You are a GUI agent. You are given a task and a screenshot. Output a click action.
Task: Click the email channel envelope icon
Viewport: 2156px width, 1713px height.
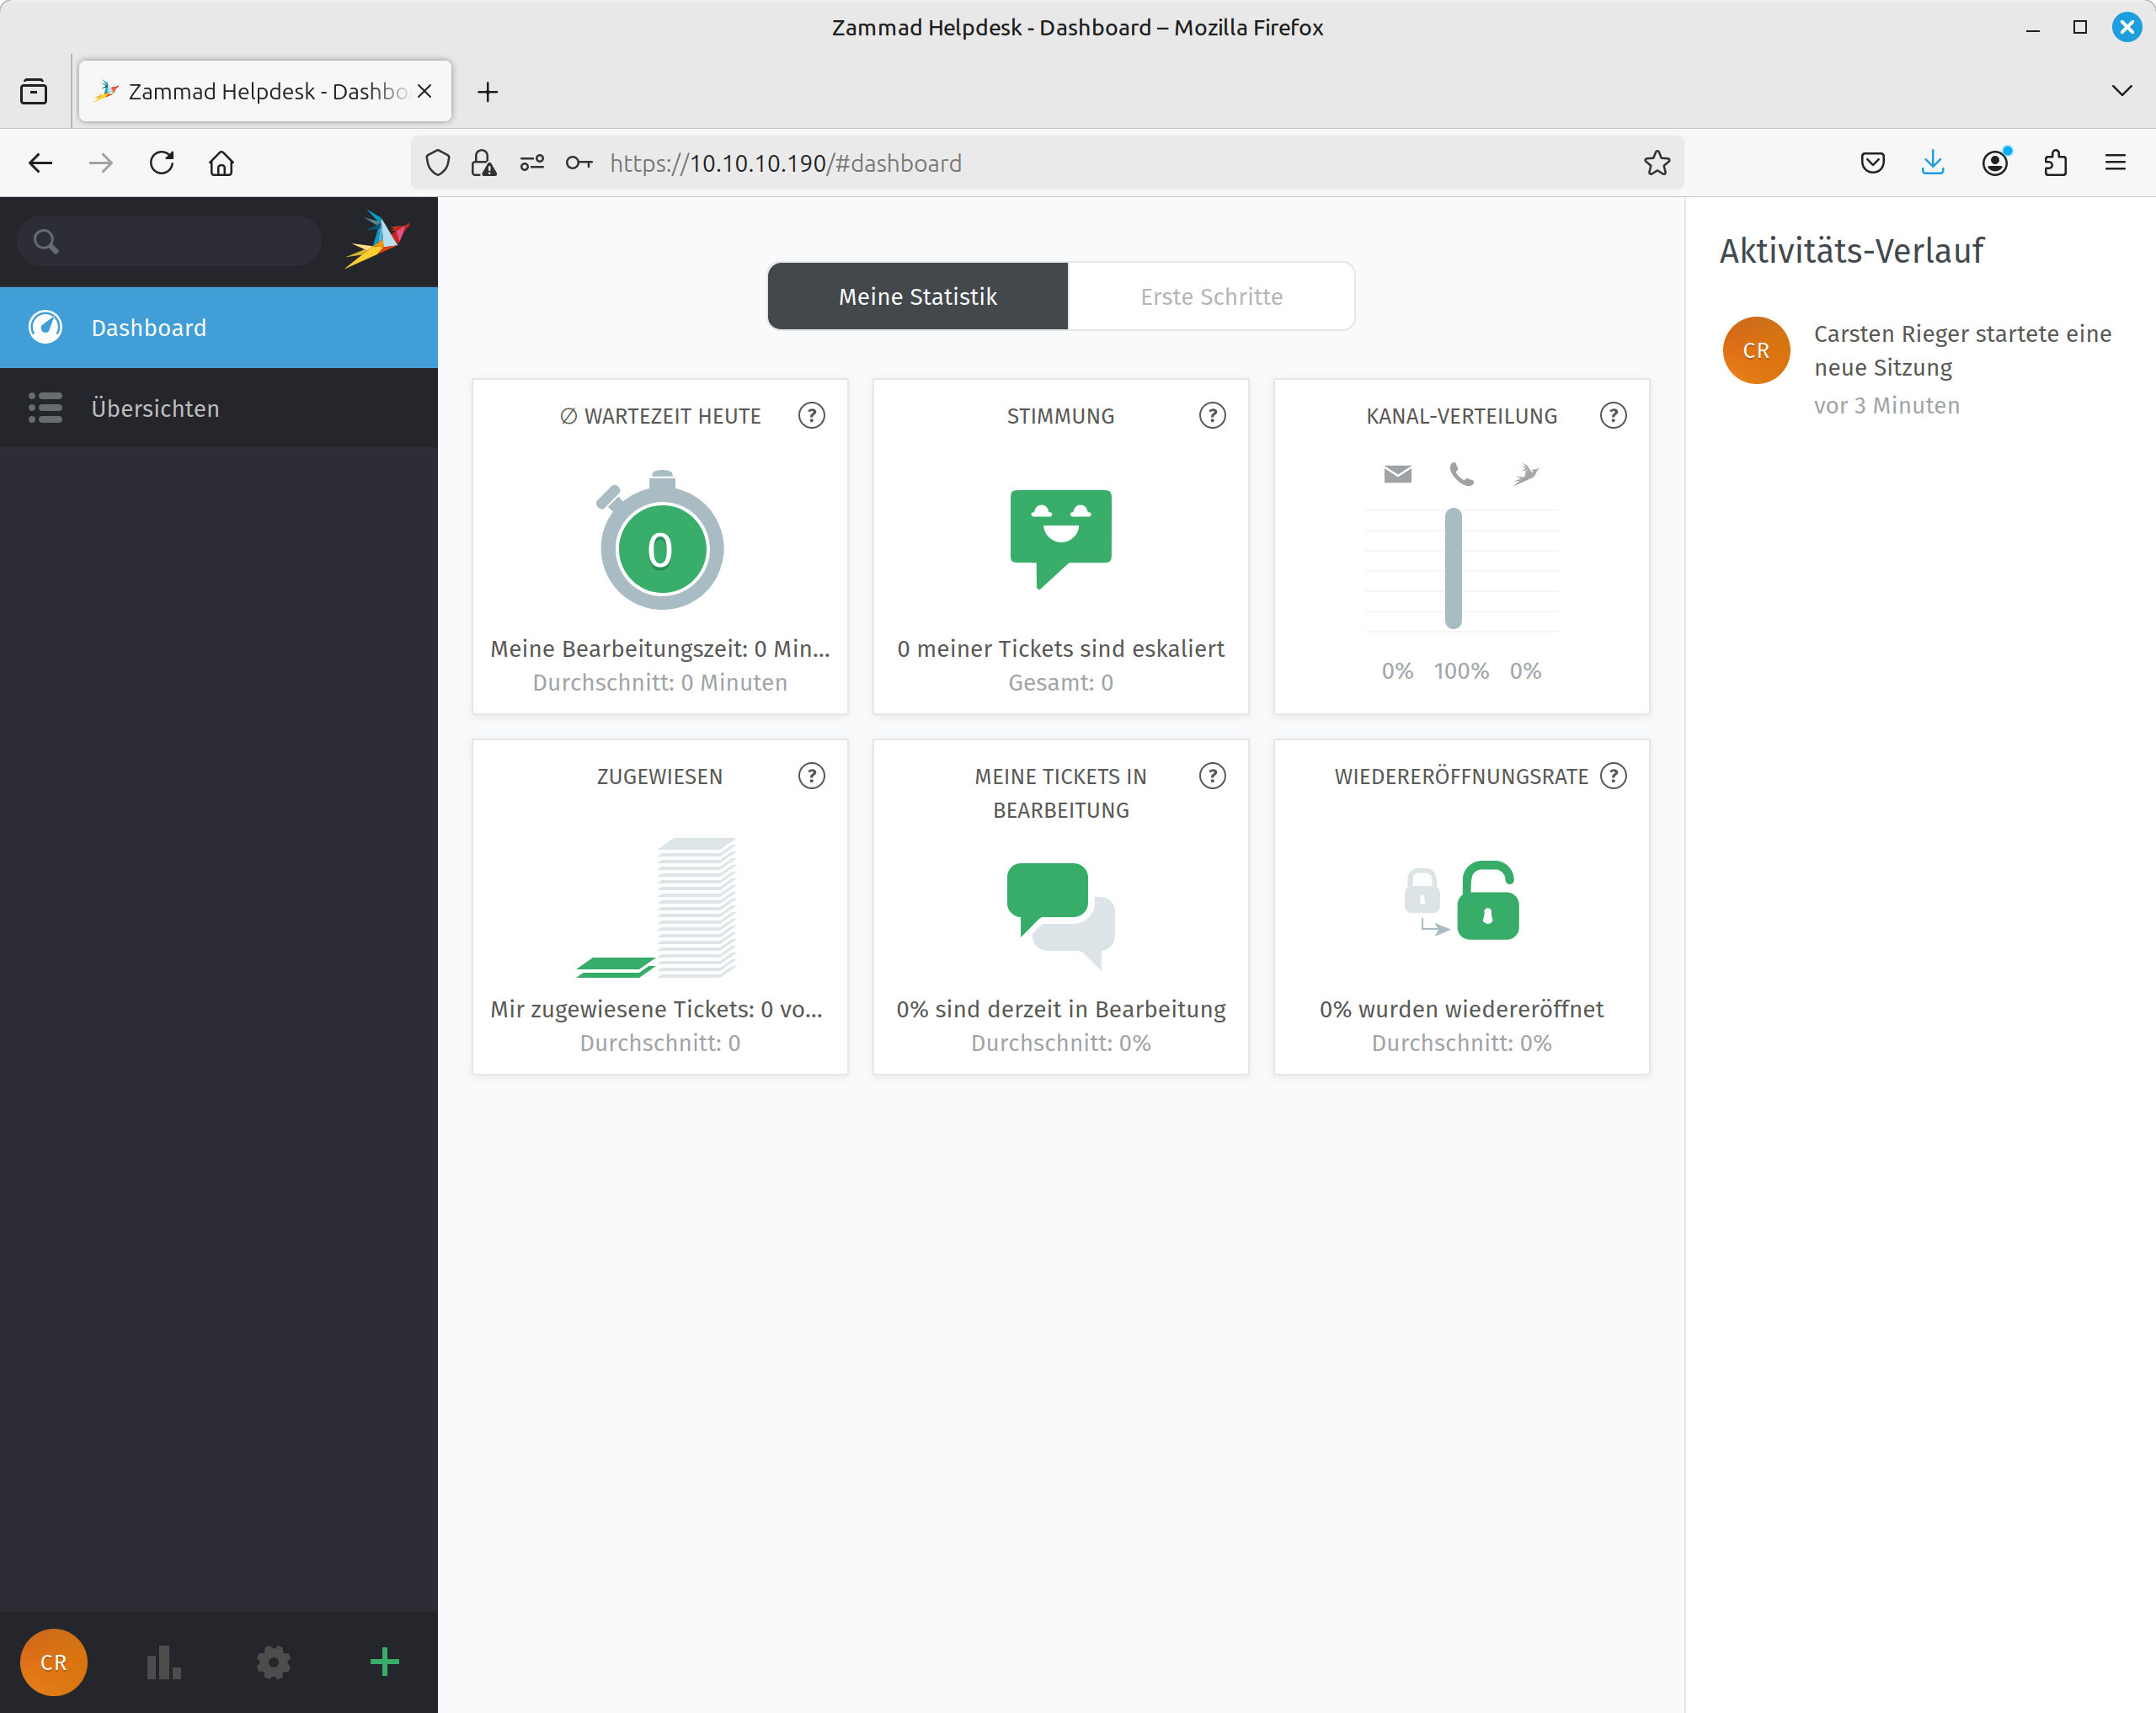pyautogui.click(x=1398, y=473)
